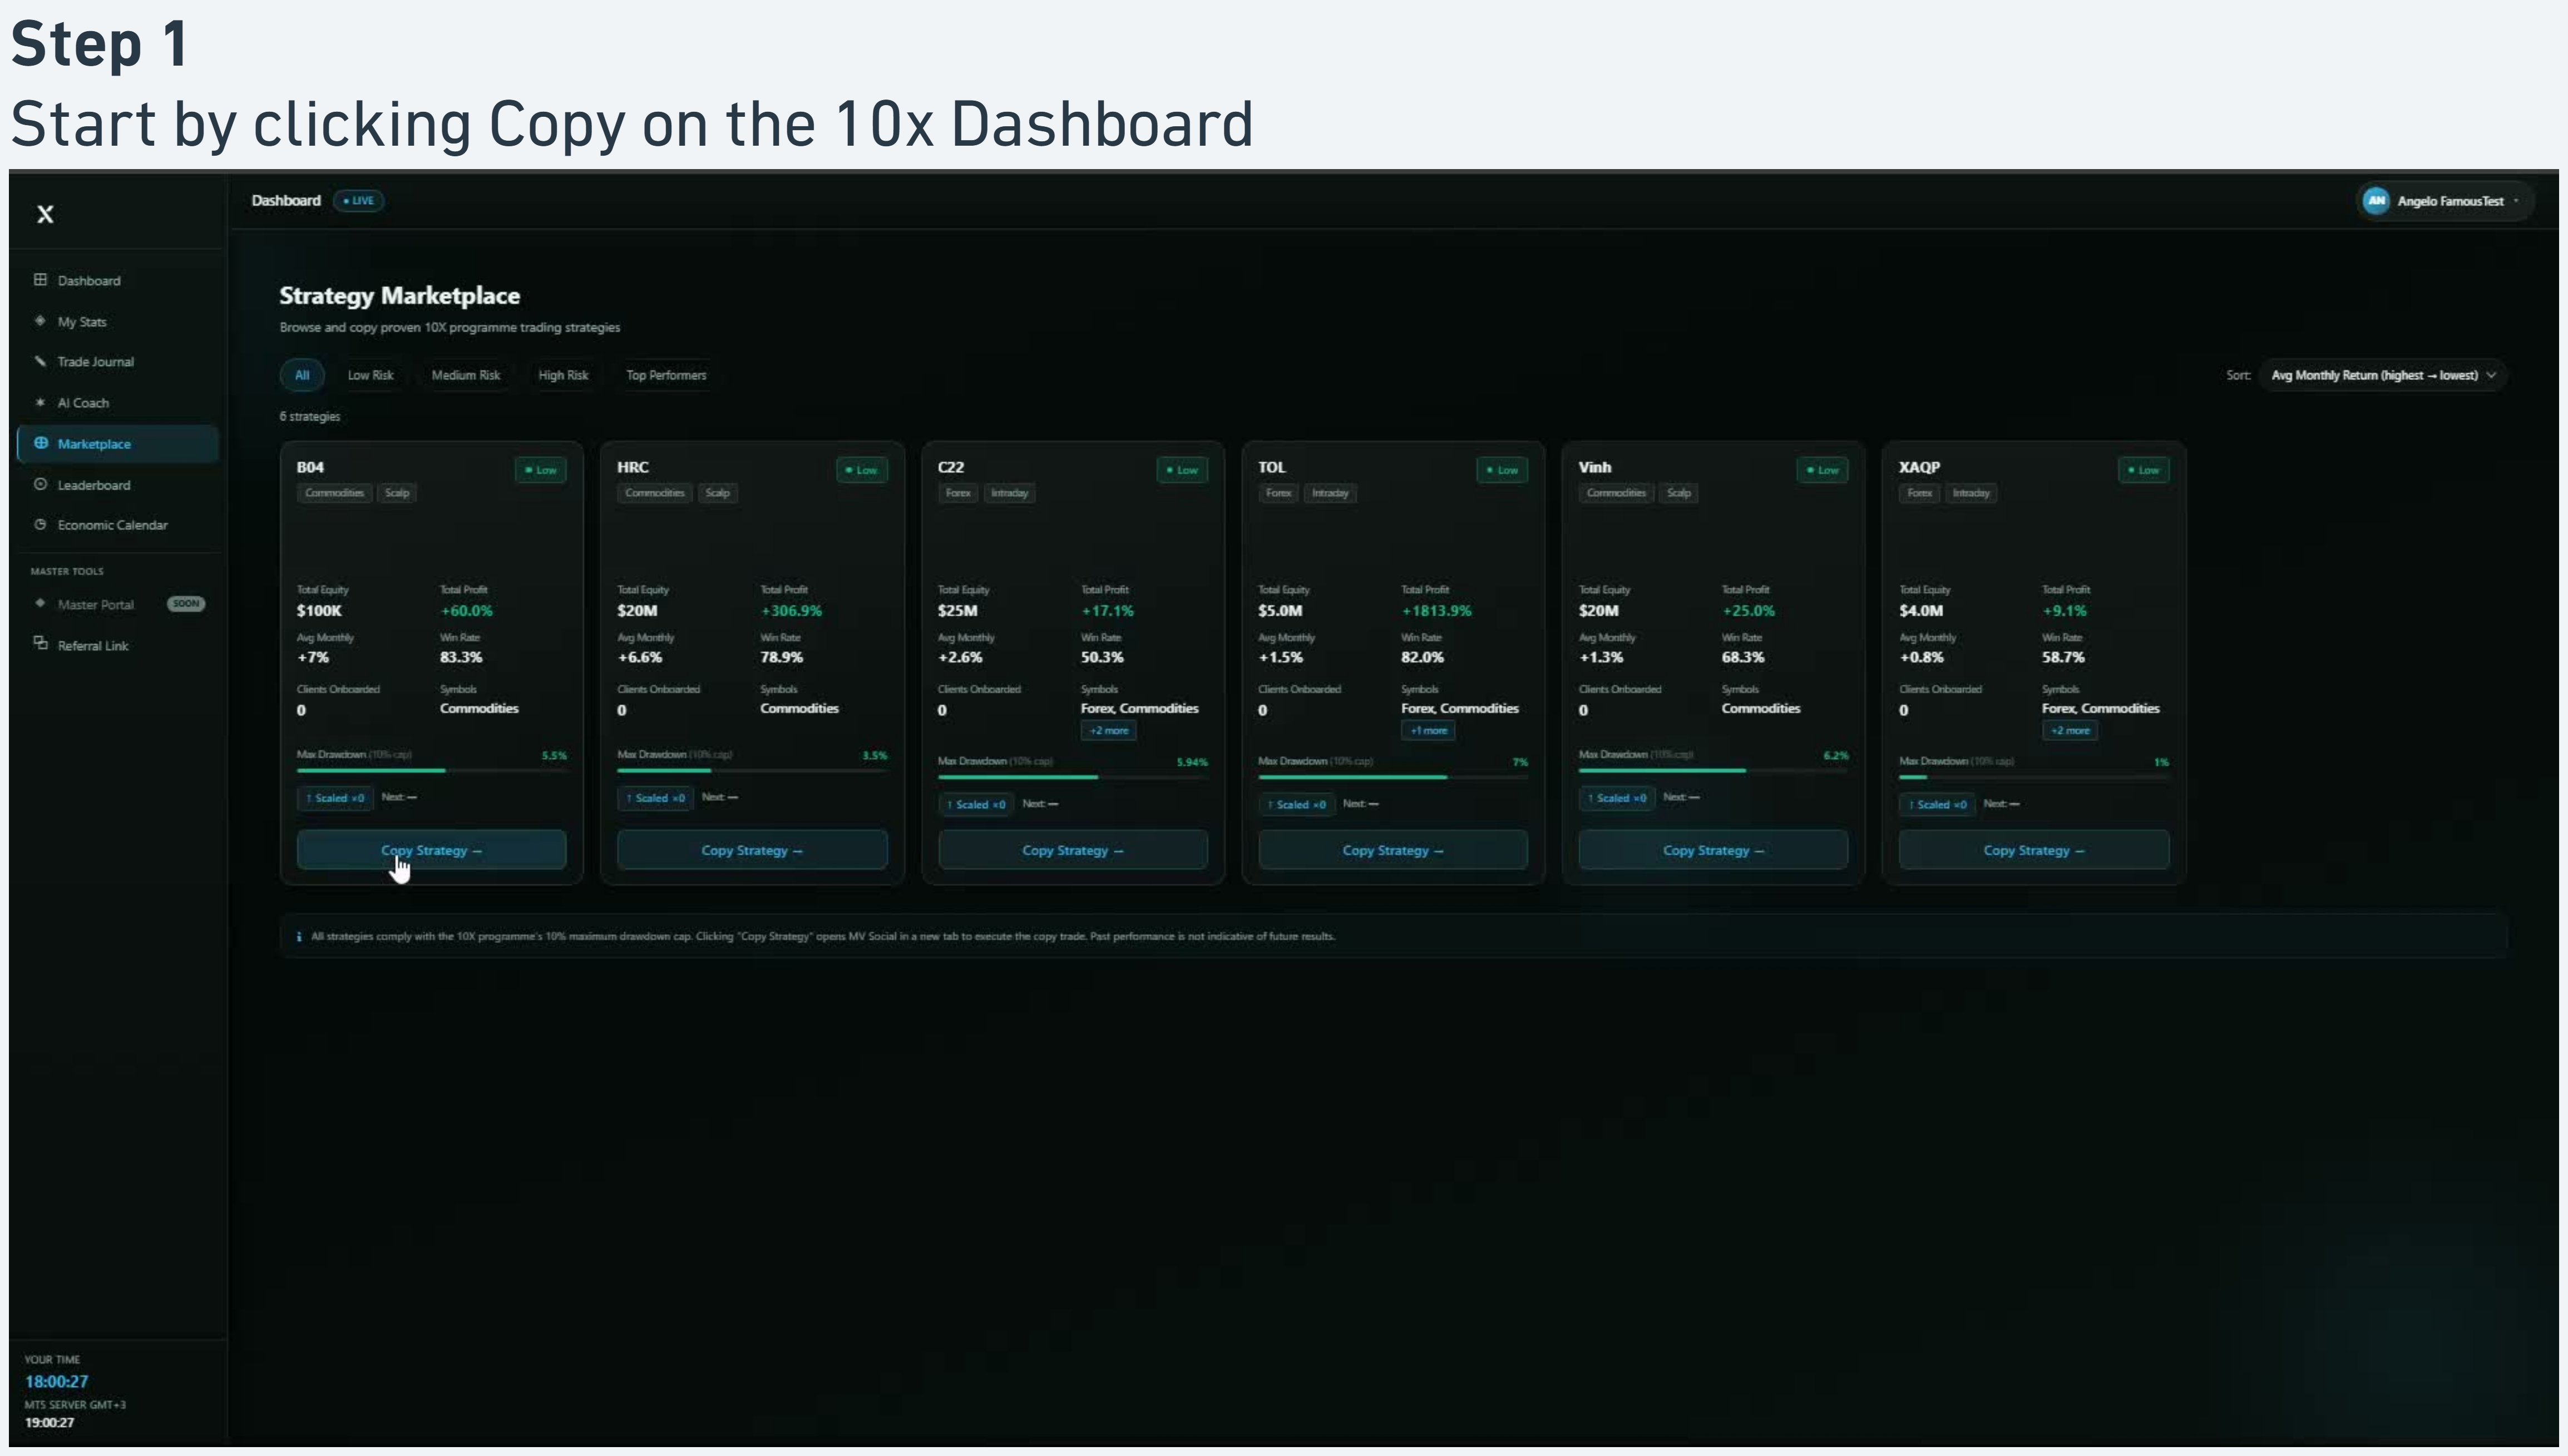The width and height of the screenshot is (2568, 1456).
Task: Click the Low risk badge on B04
Action: 541,470
